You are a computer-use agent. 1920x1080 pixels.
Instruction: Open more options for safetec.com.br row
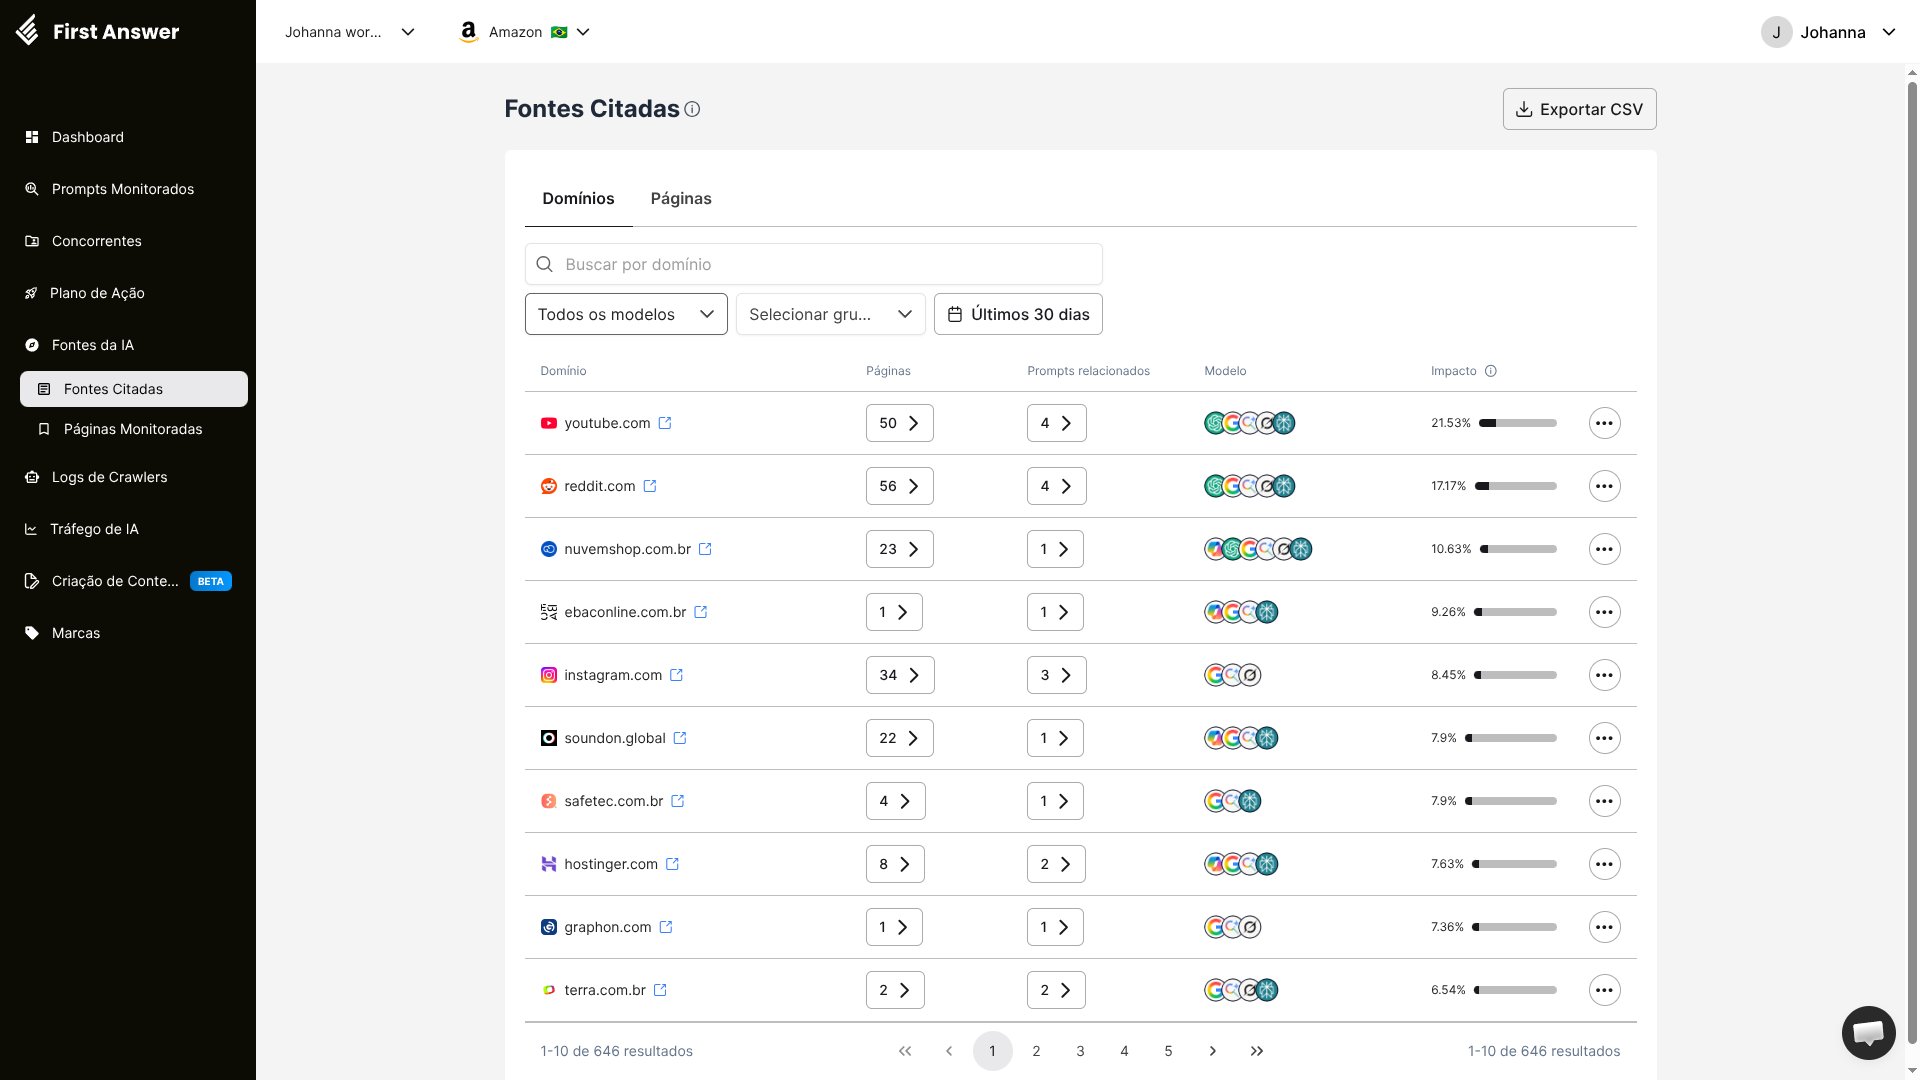pos(1604,801)
